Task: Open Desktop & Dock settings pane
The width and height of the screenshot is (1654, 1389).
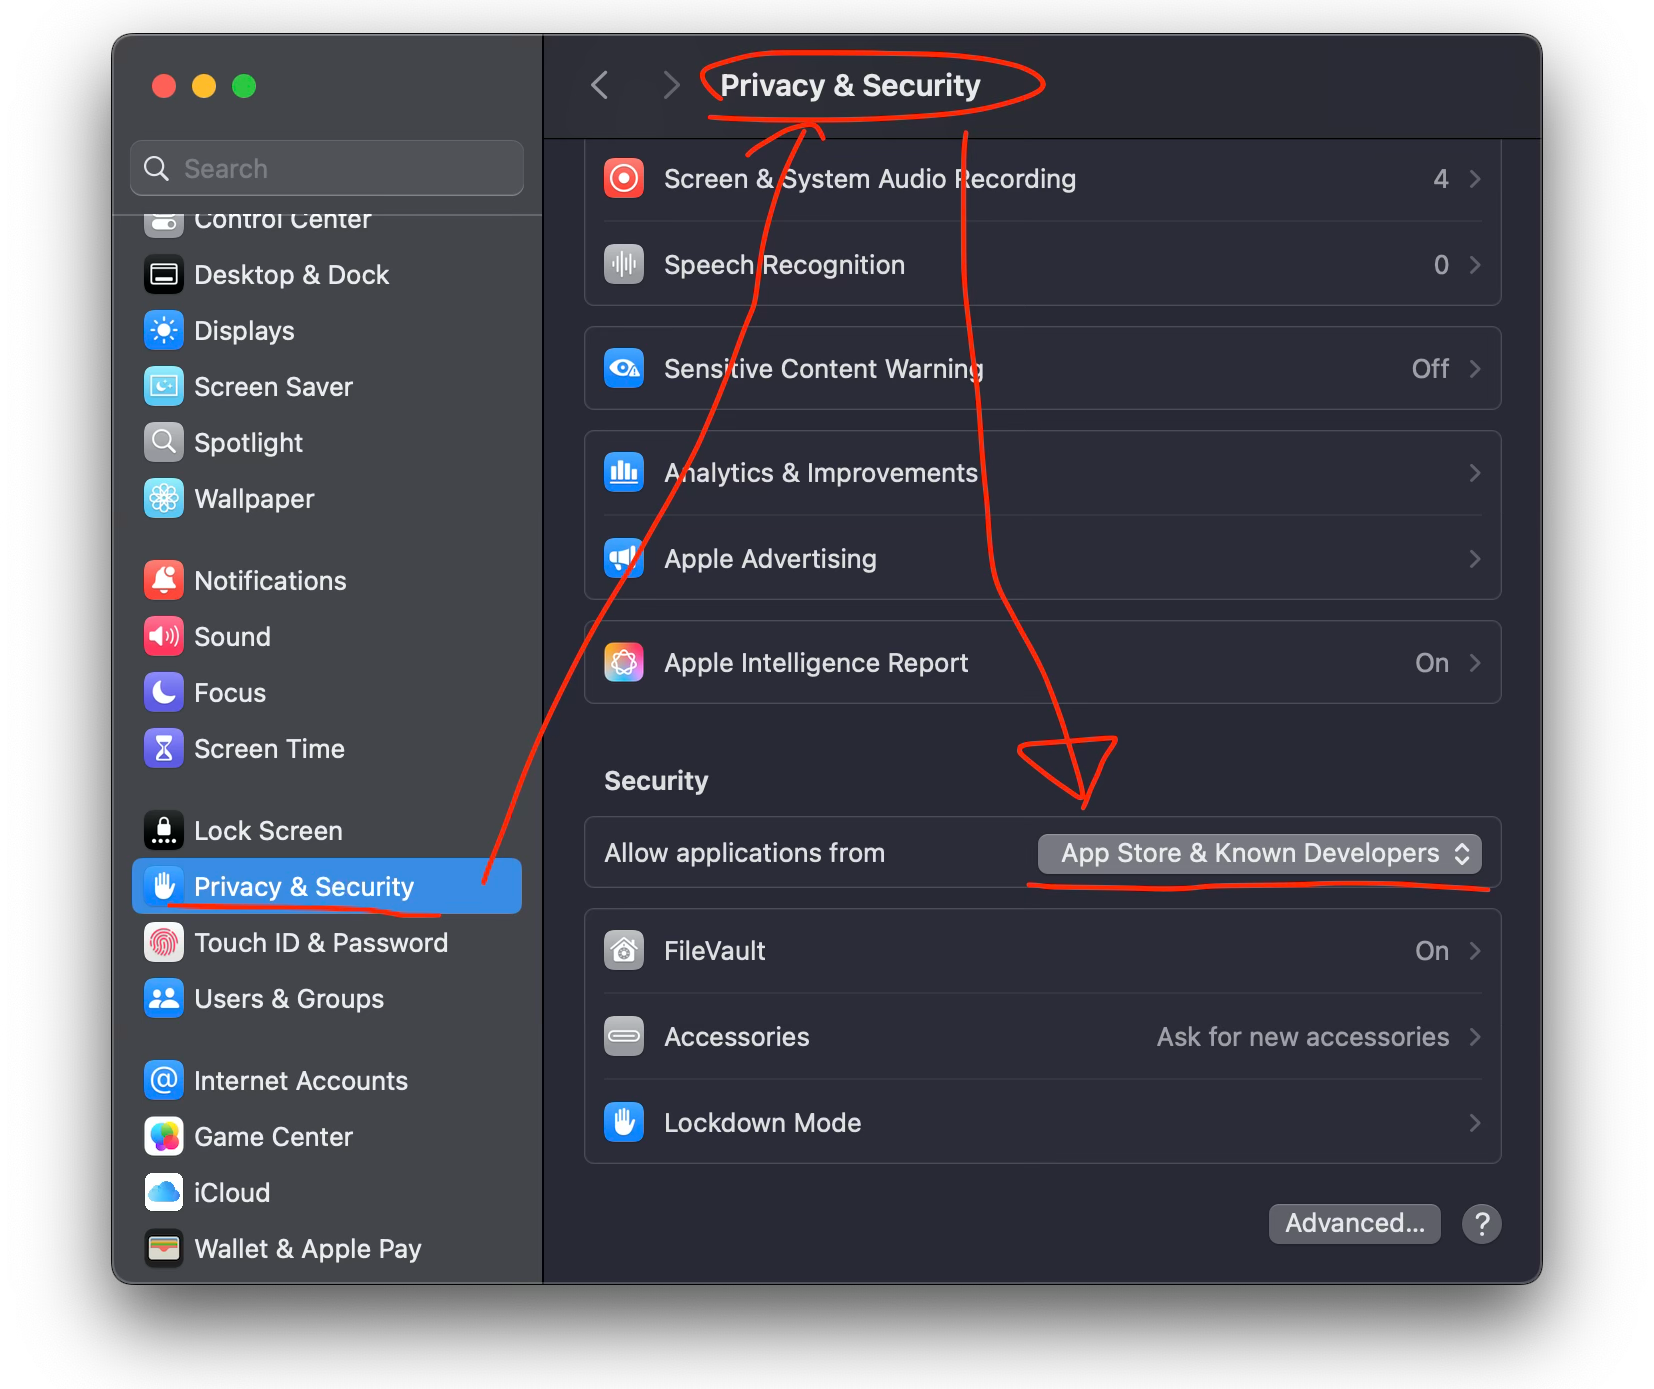Action: [327, 275]
